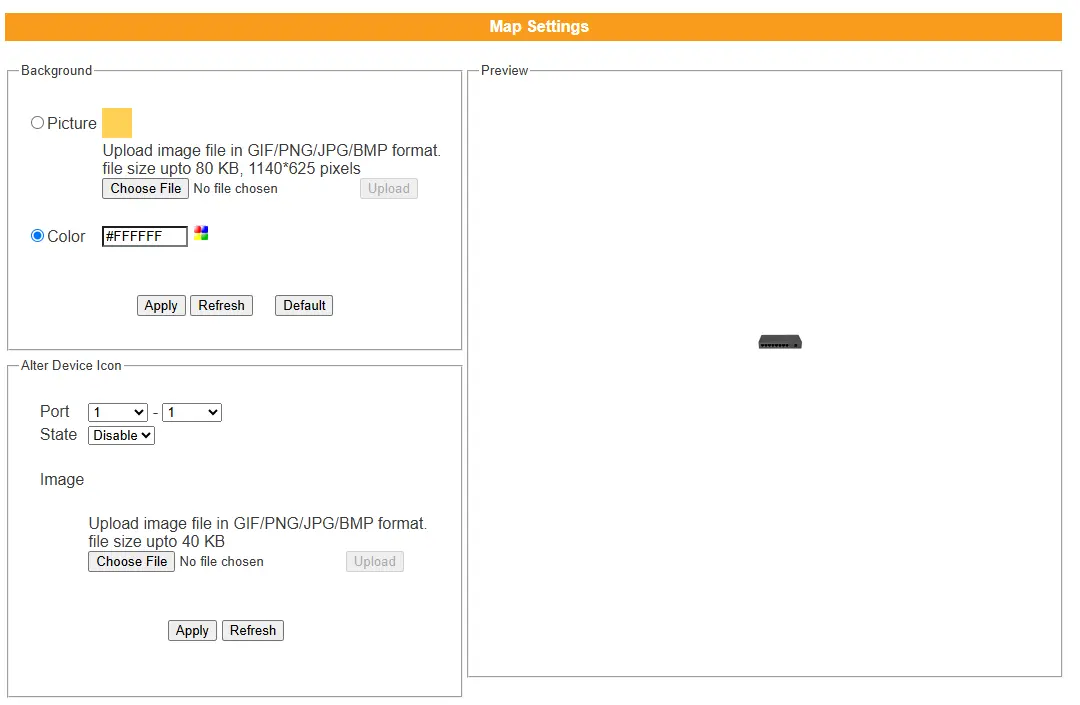Click the Preview panel label
Image resolution: width=1080 pixels, height=705 pixels.
504,70
